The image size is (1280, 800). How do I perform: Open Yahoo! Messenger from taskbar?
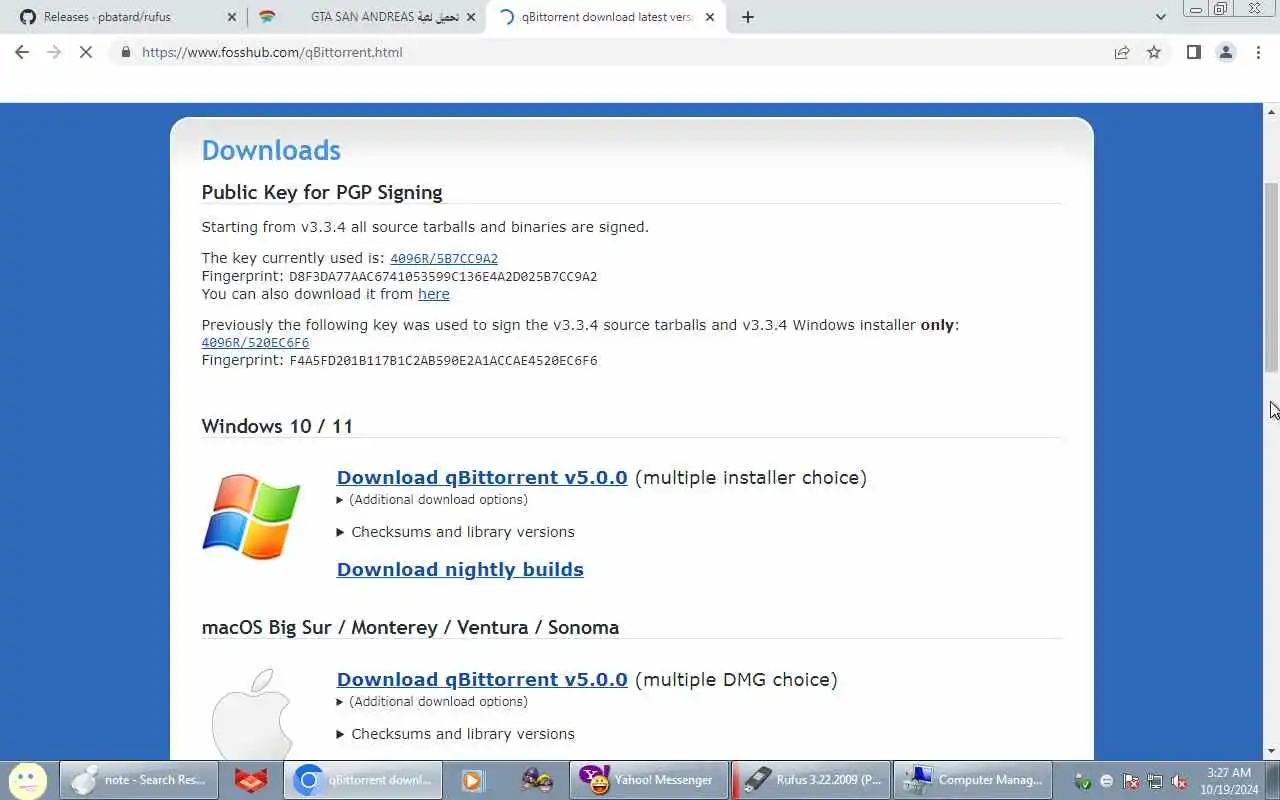648,780
